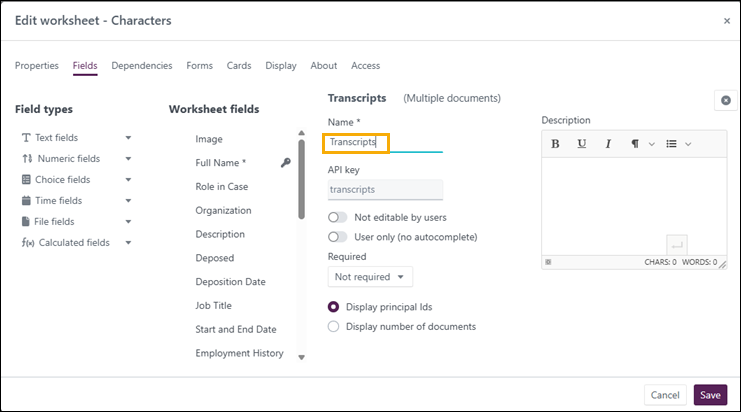Image resolution: width=741 pixels, height=412 pixels.
Task: Expand the Choice fields dropdown arrow
Action: coord(128,180)
